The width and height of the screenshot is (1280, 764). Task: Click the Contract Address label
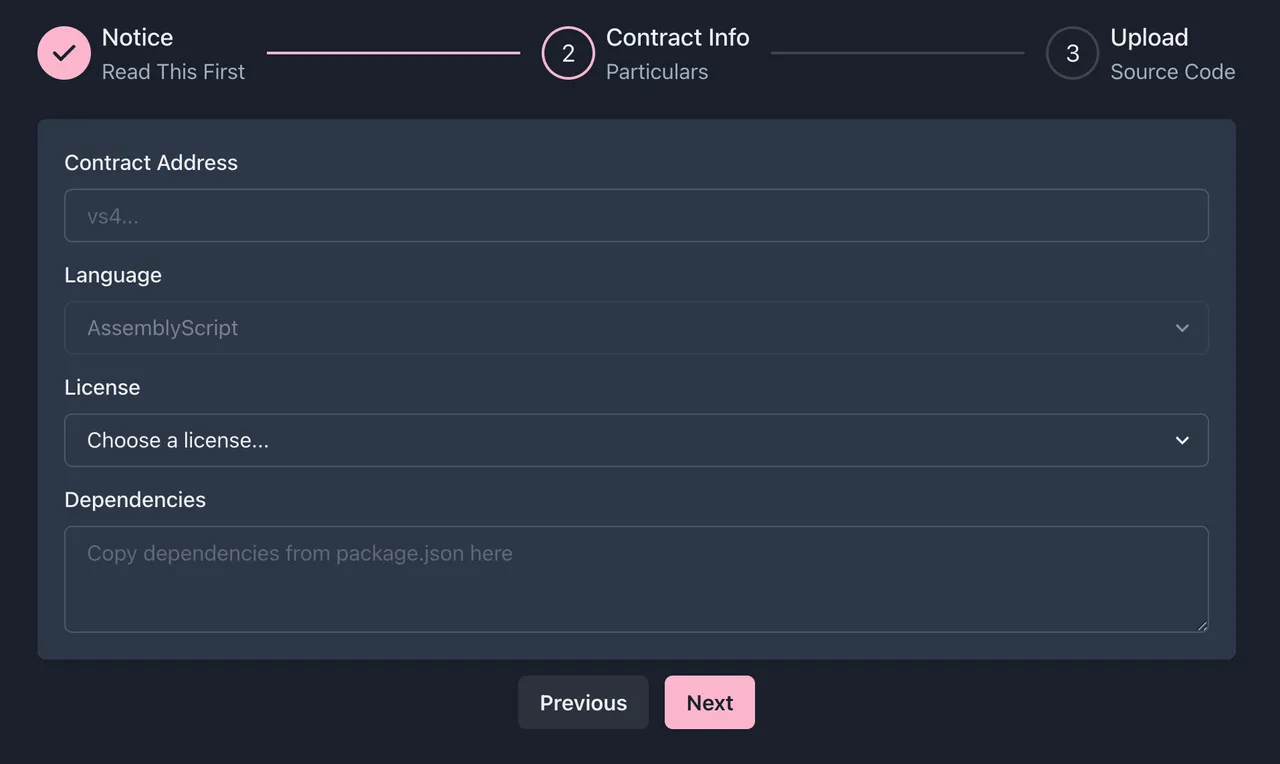[151, 163]
